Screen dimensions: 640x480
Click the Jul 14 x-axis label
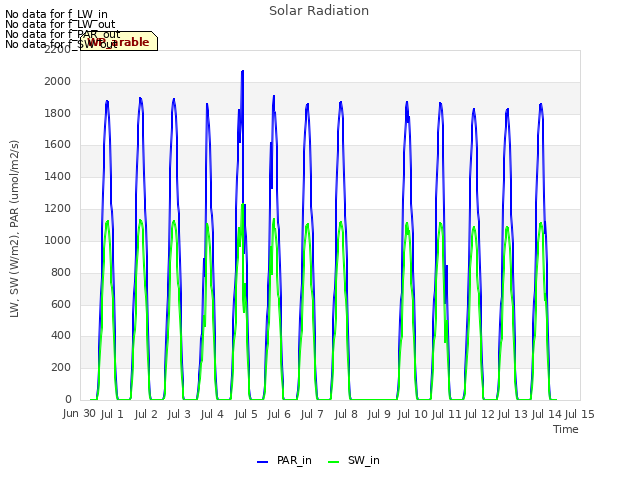547,415
